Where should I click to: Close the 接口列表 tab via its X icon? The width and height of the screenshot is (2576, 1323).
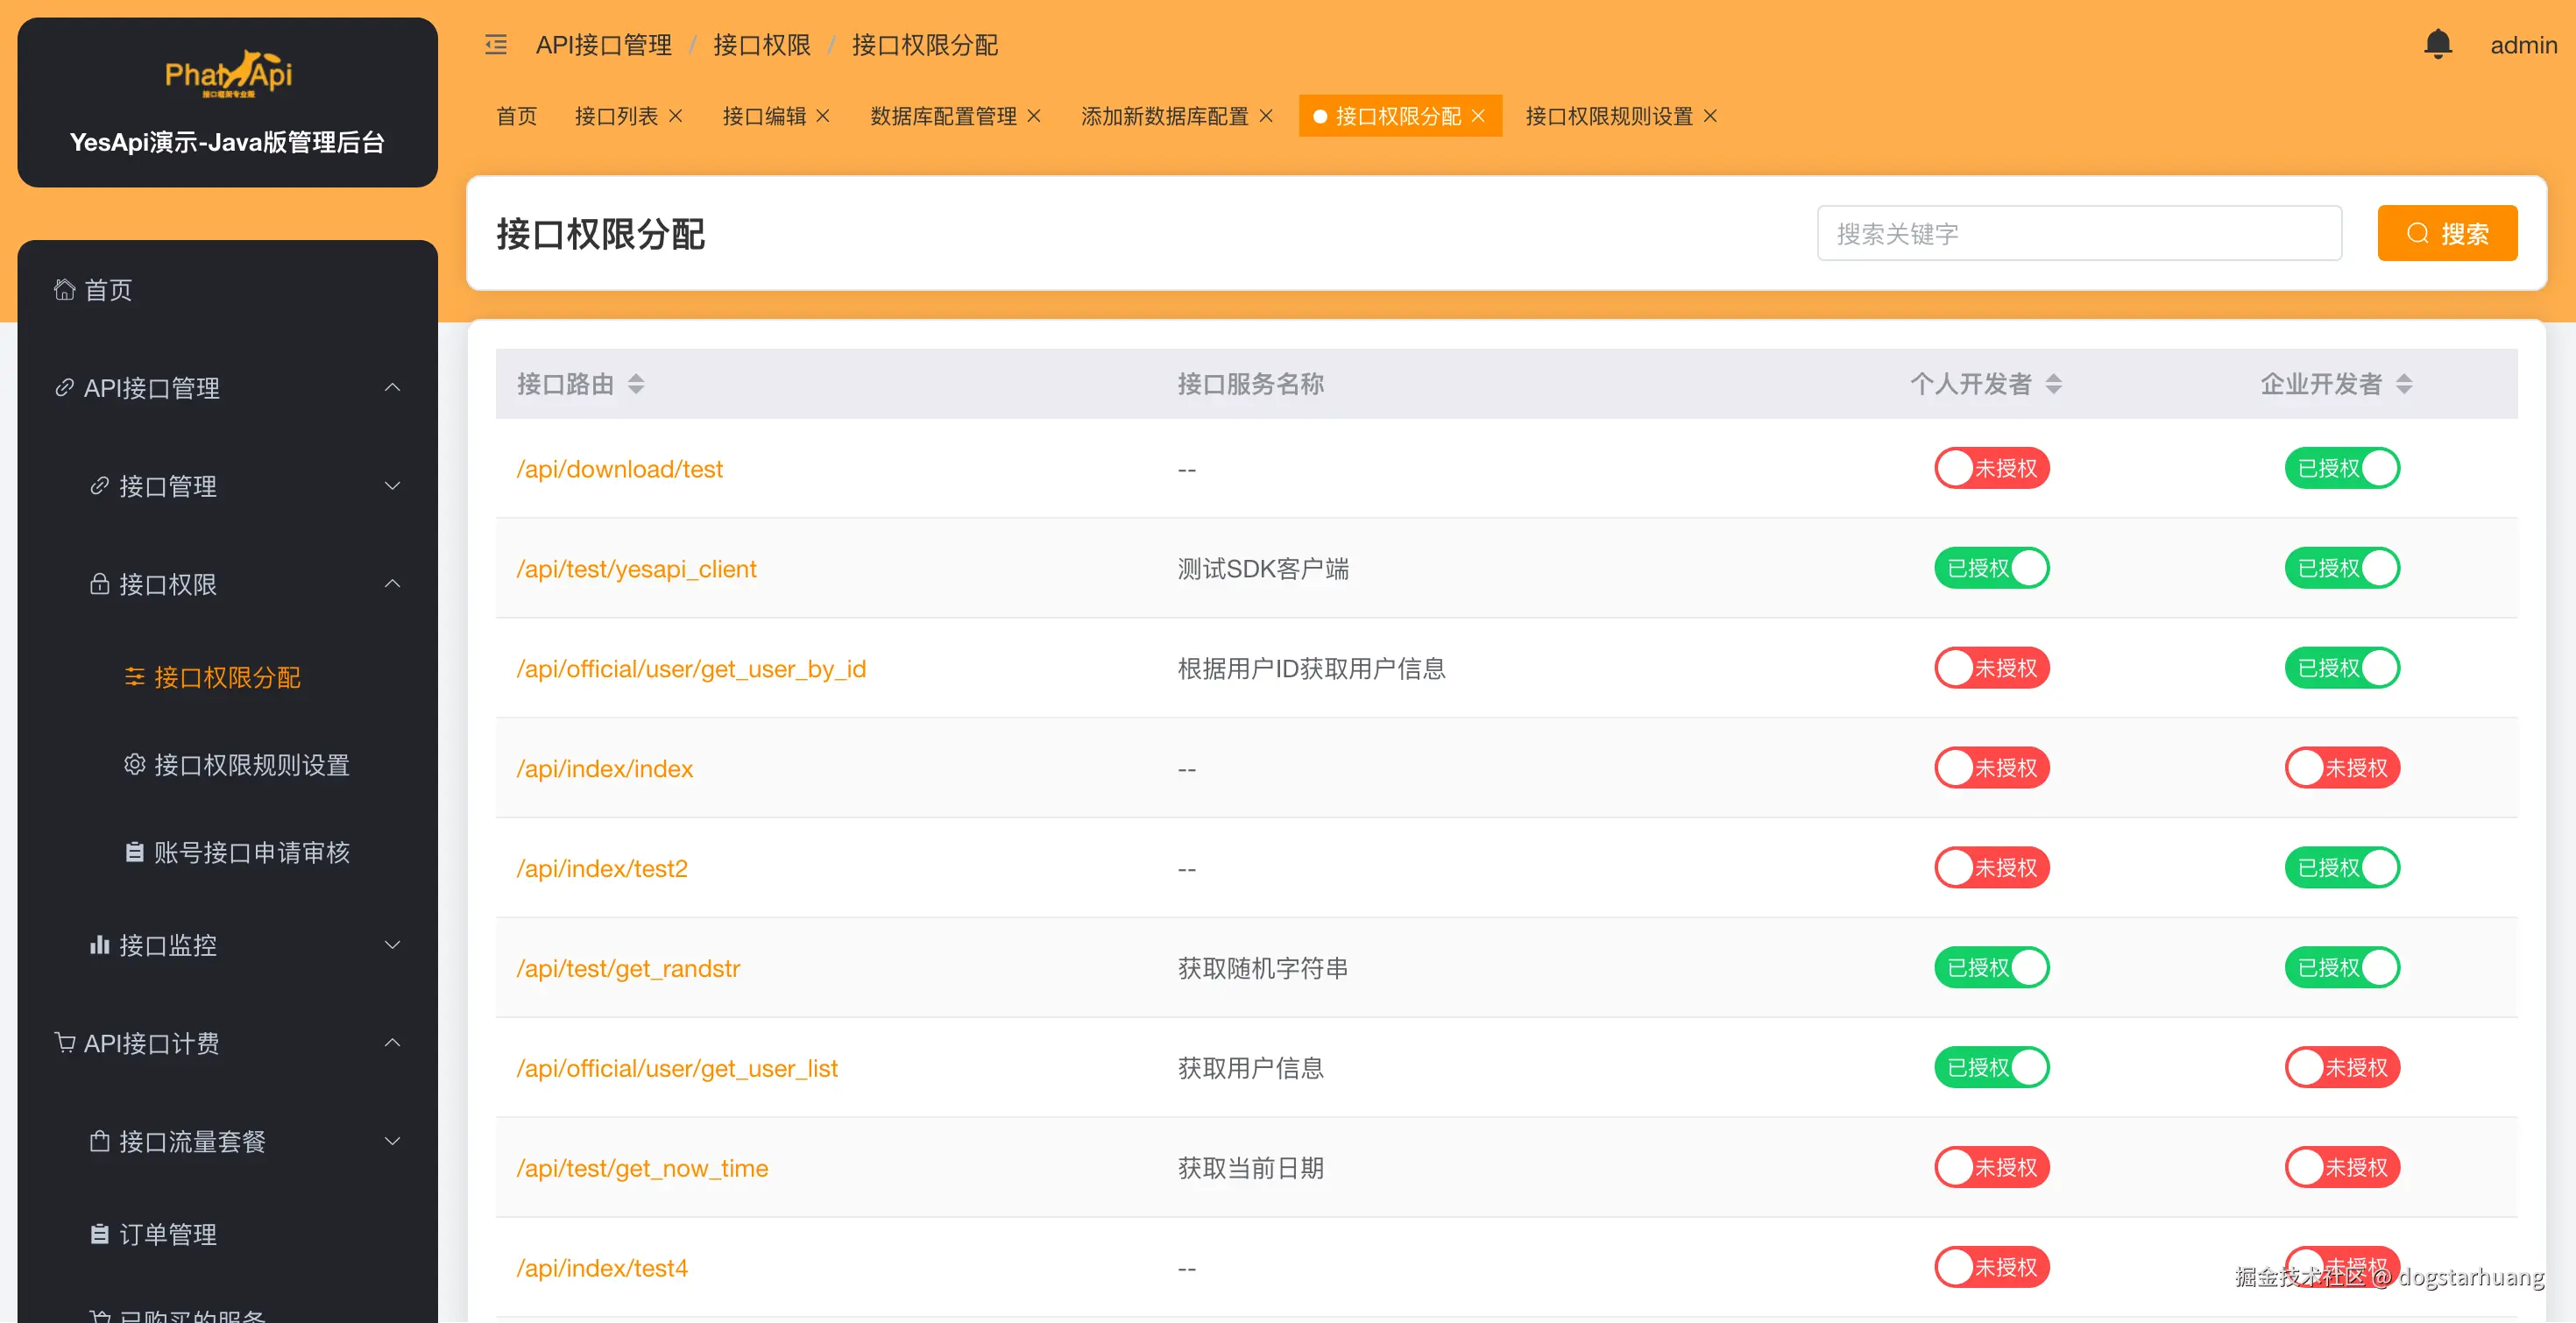(676, 116)
